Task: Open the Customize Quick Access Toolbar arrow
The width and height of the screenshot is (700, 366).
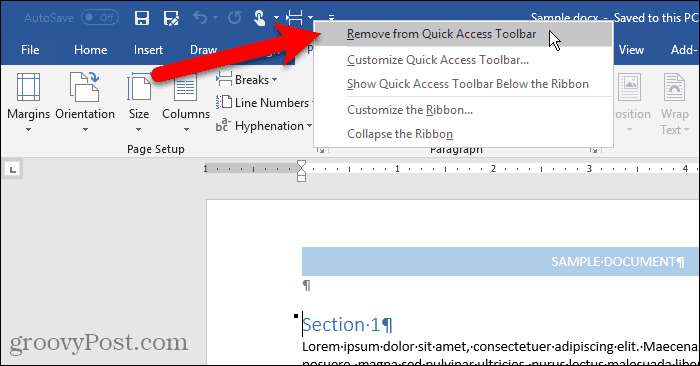Action: tap(331, 18)
